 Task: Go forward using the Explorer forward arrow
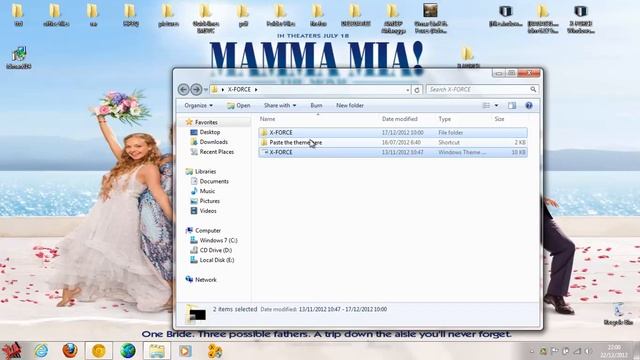pyautogui.click(x=196, y=89)
